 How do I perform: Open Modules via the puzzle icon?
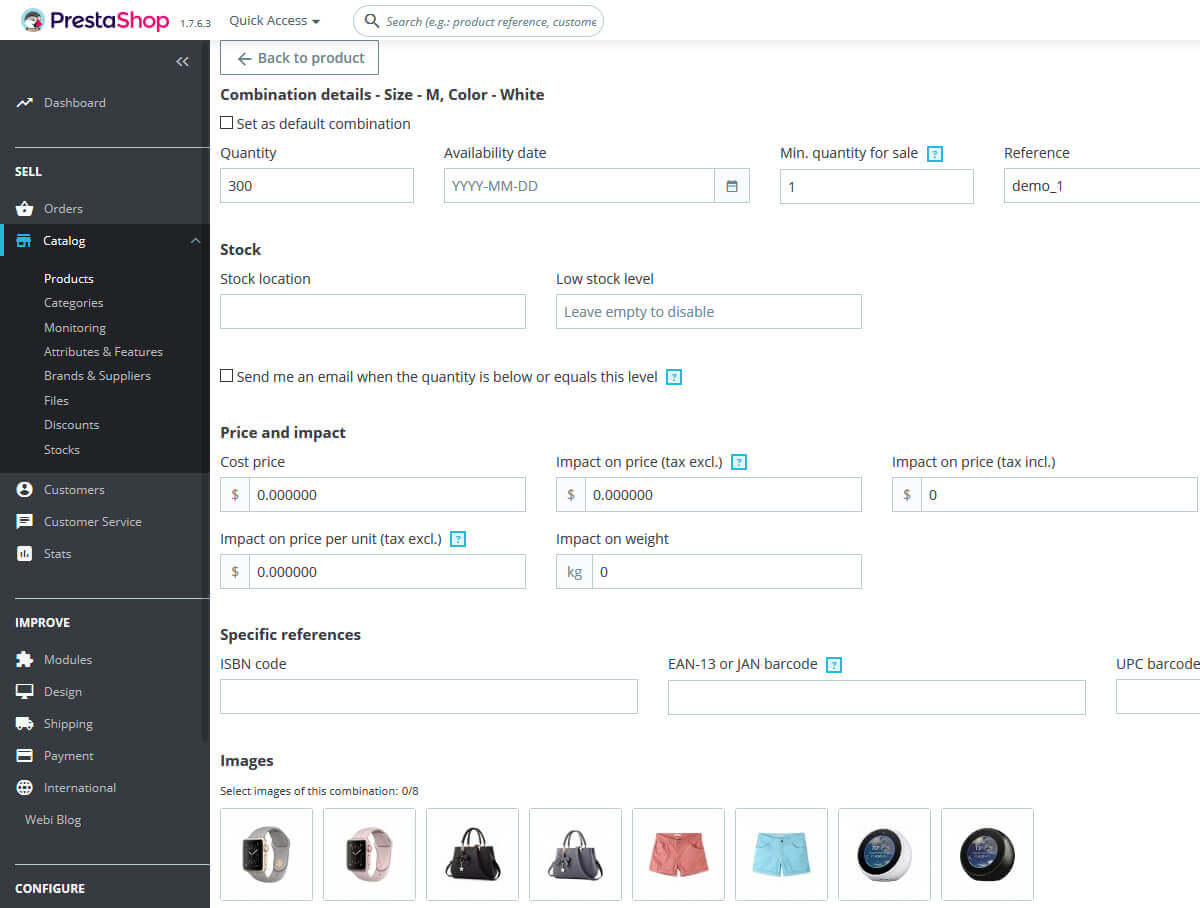25,659
